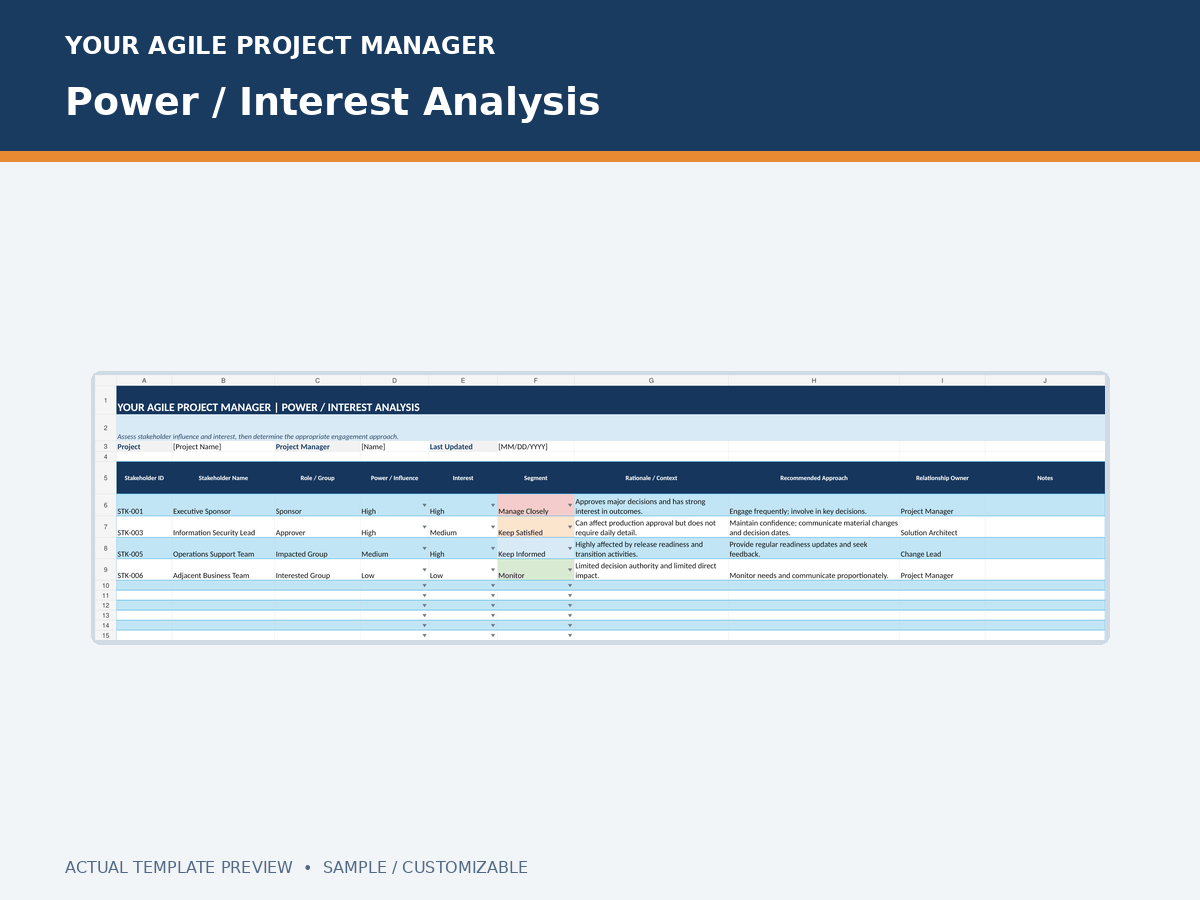The width and height of the screenshot is (1200, 900).
Task: Click the Role / Group column heading
Action: (x=318, y=478)
